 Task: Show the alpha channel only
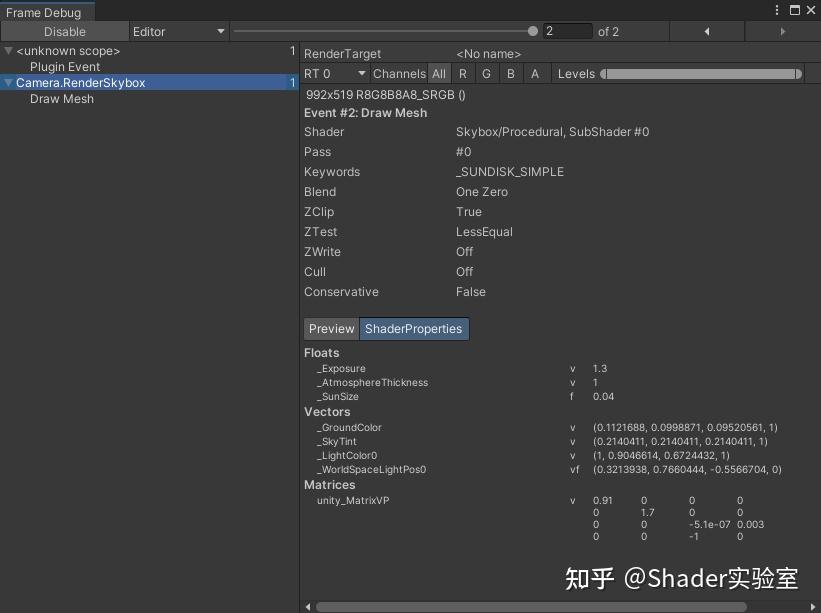point(534,74)
